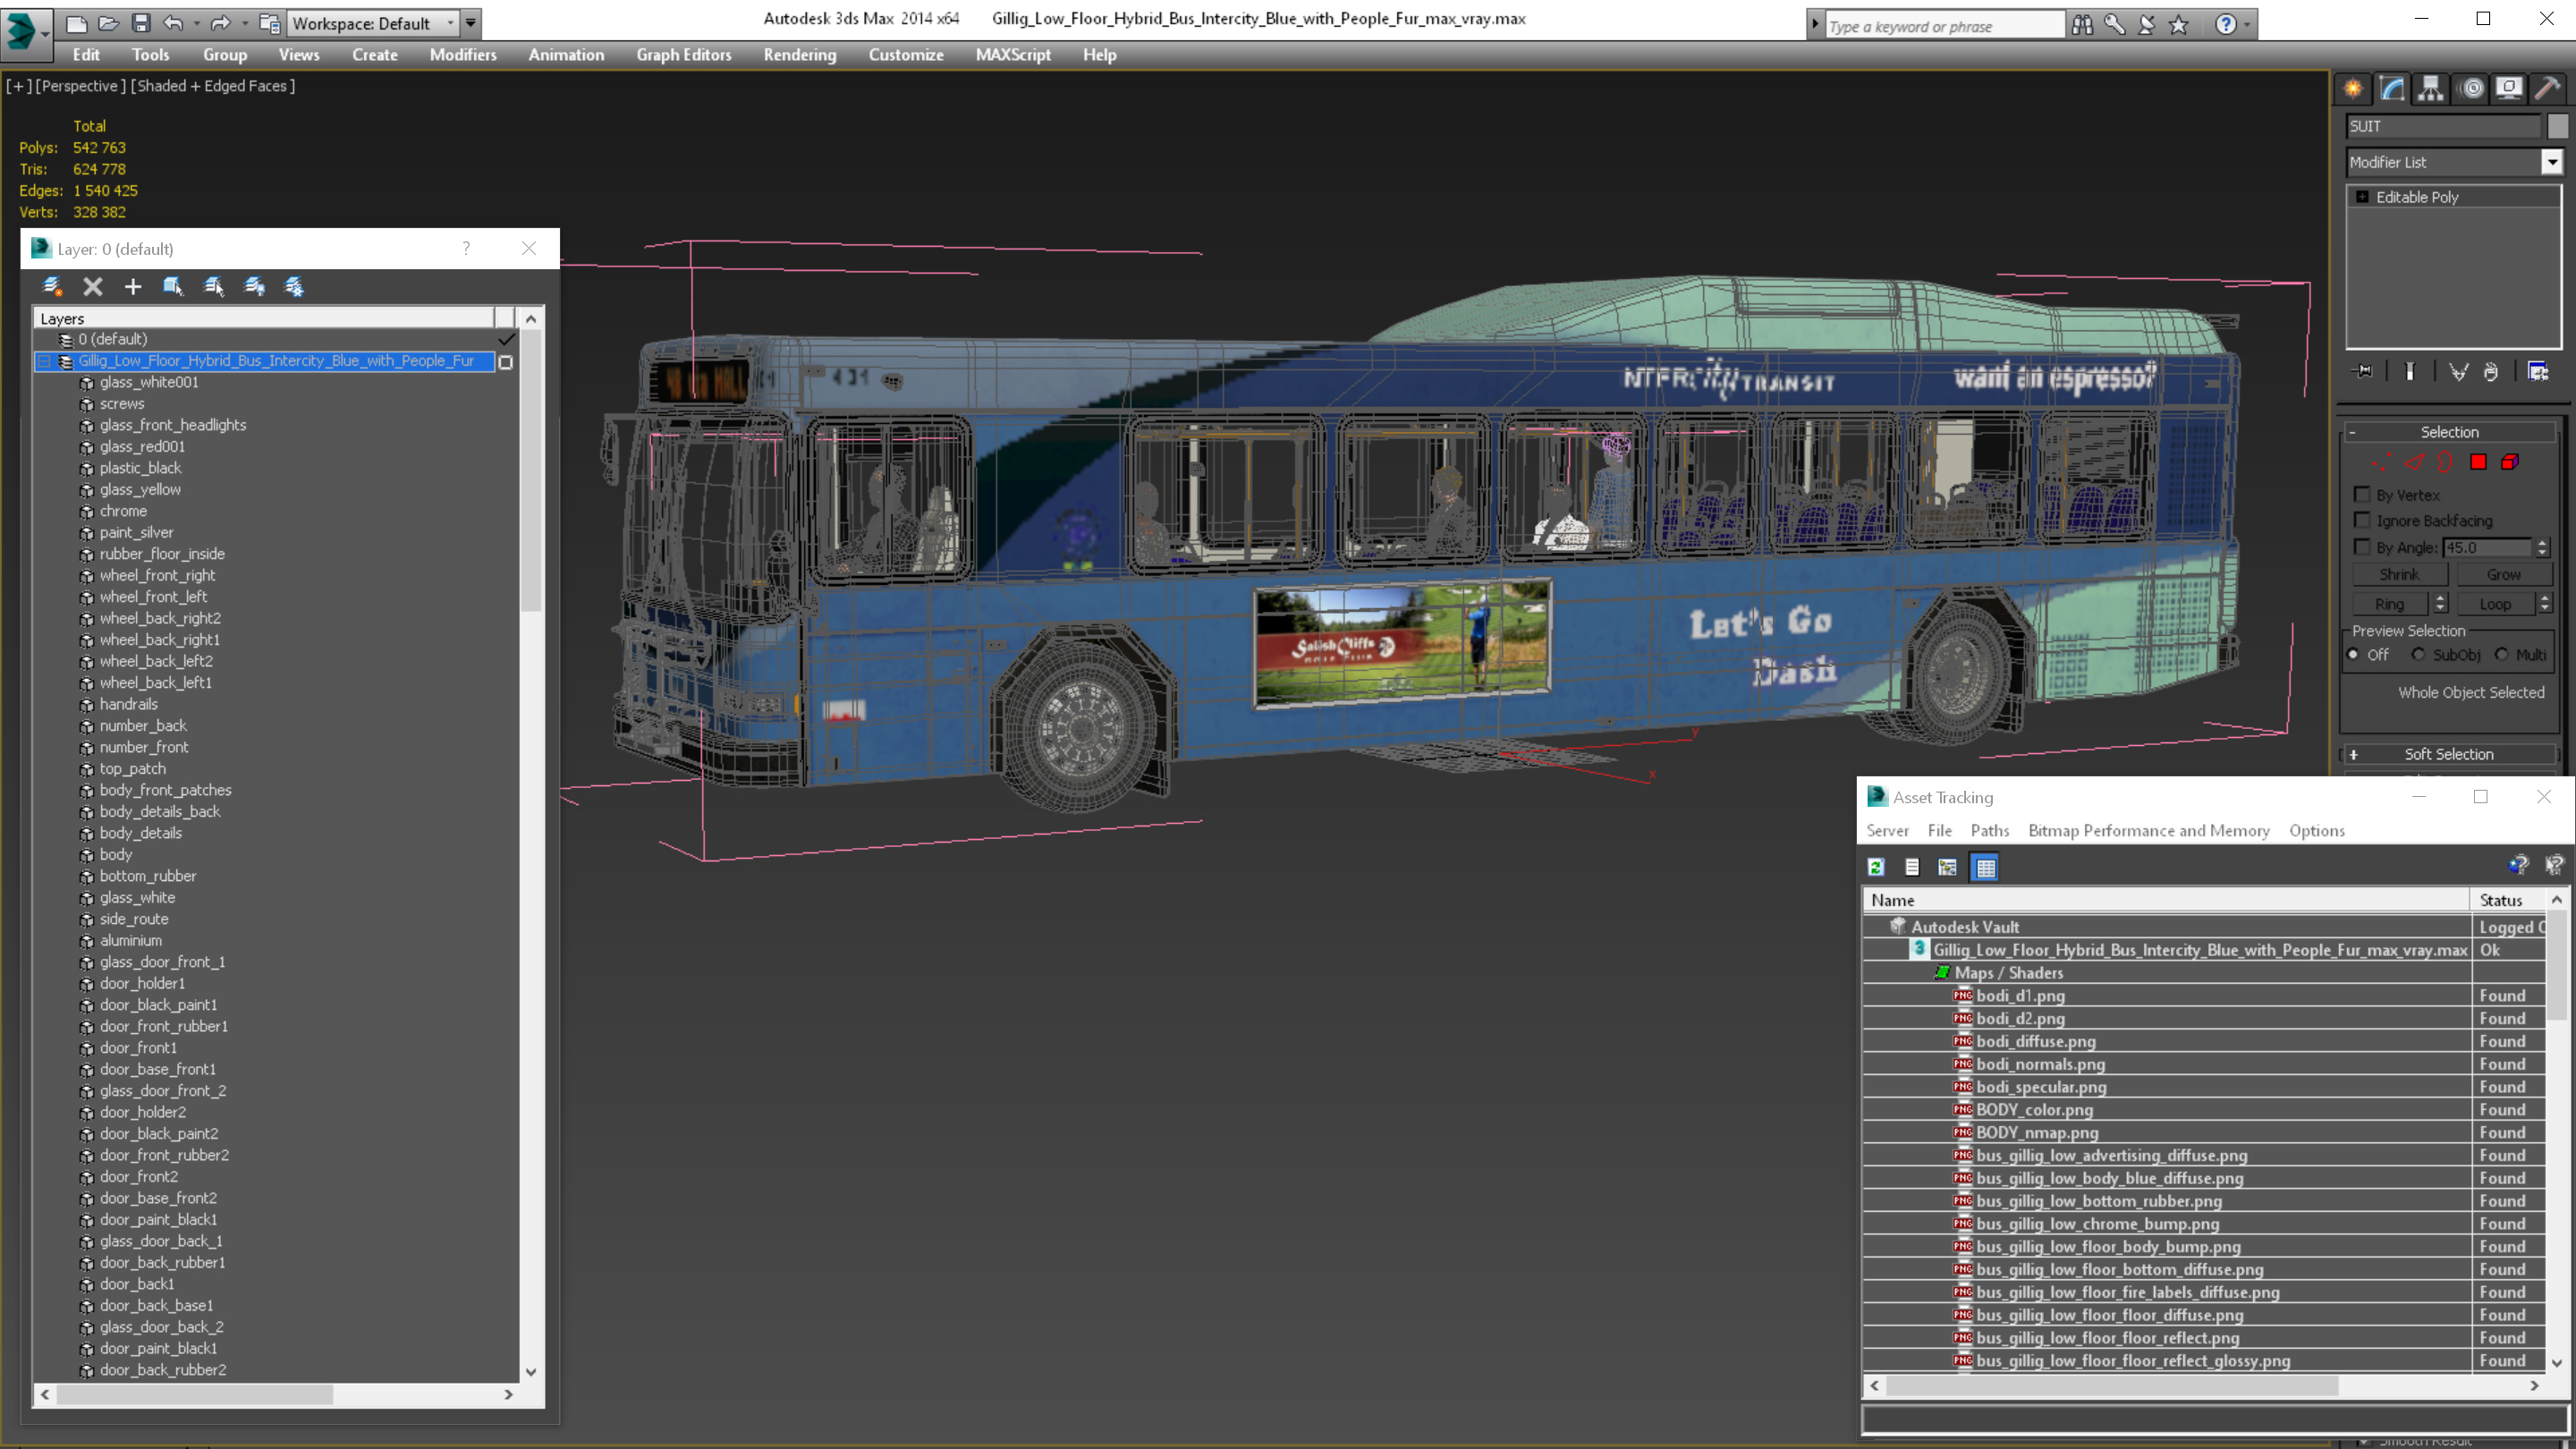Enable By Vertex checkbox

2362,495
